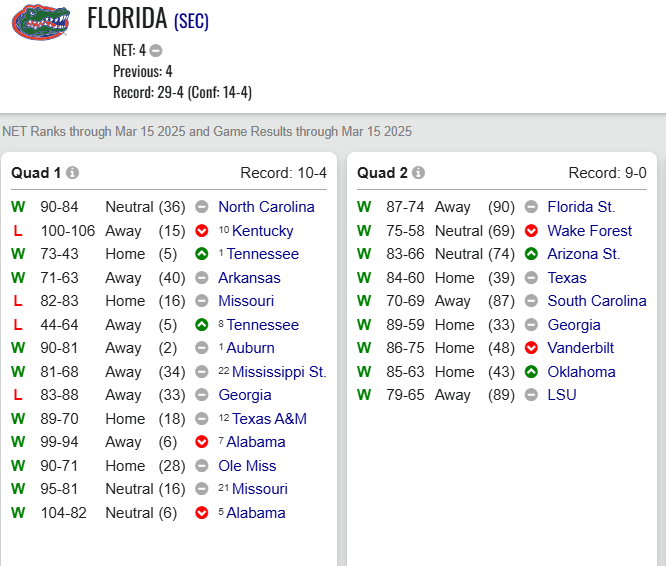666x566 pixels.
Task: Click the red down arrow beside Kentucky
Action: pyautogui.click(x=202, y=231)
